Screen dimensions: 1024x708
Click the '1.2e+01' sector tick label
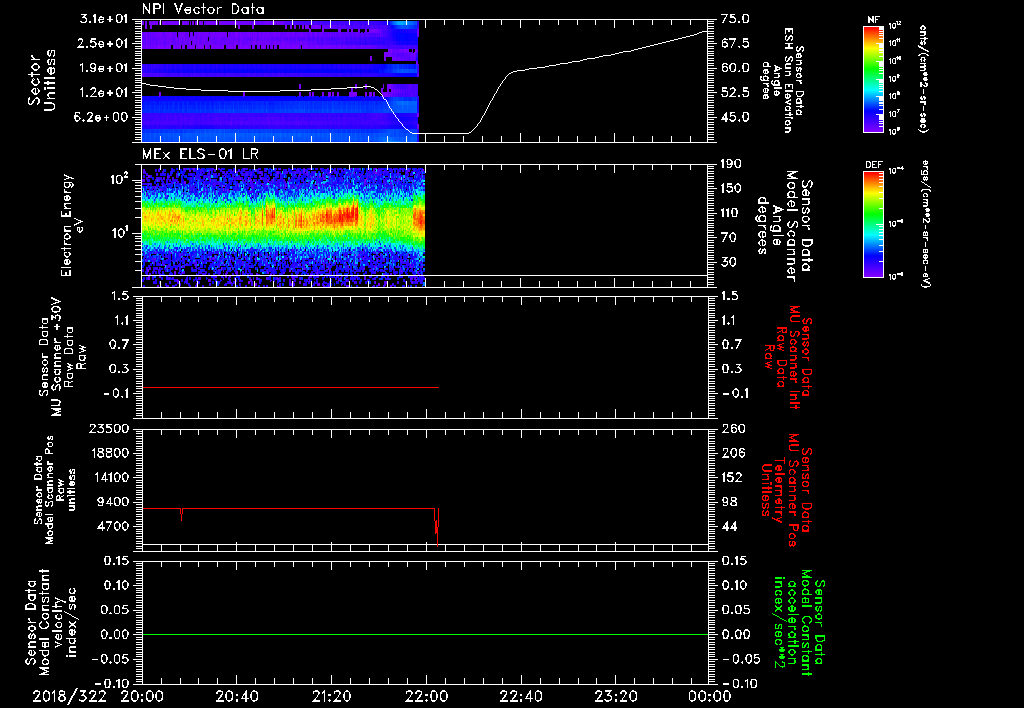[x=104, y=93]
